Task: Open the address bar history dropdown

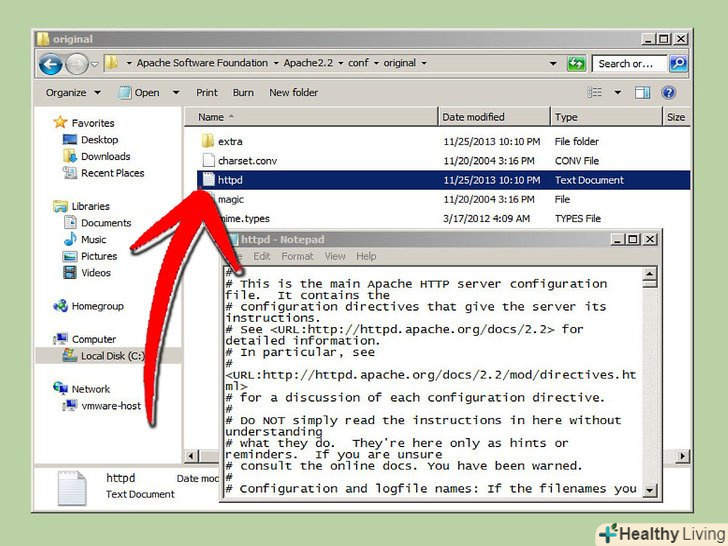Action: [552, 63]
